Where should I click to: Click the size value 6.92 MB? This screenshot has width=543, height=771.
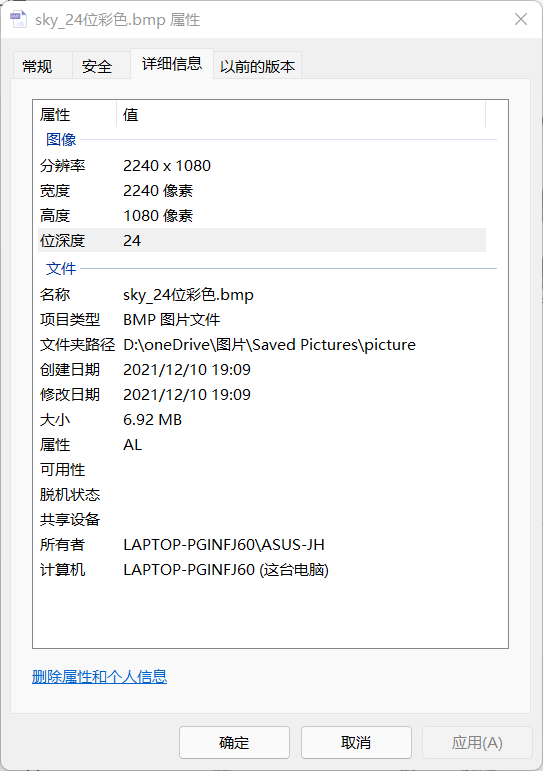click(x=152, y=420)
